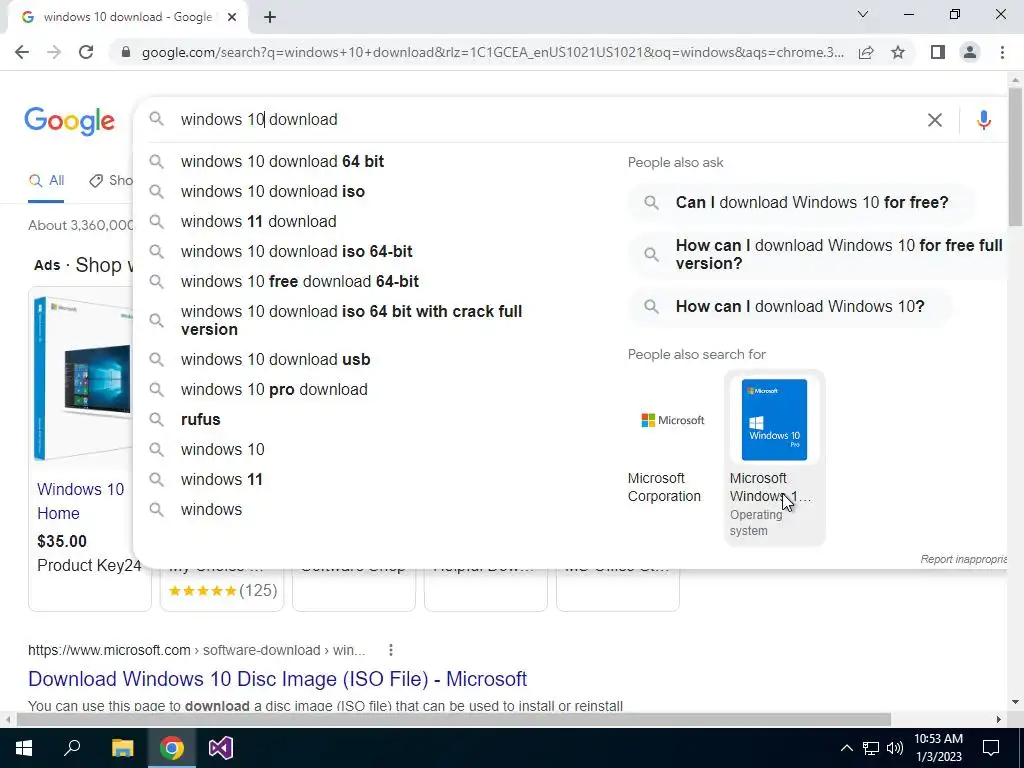Bookmark this tab with the star icon
The image size is (1024, 768).
tap(898, 52)
